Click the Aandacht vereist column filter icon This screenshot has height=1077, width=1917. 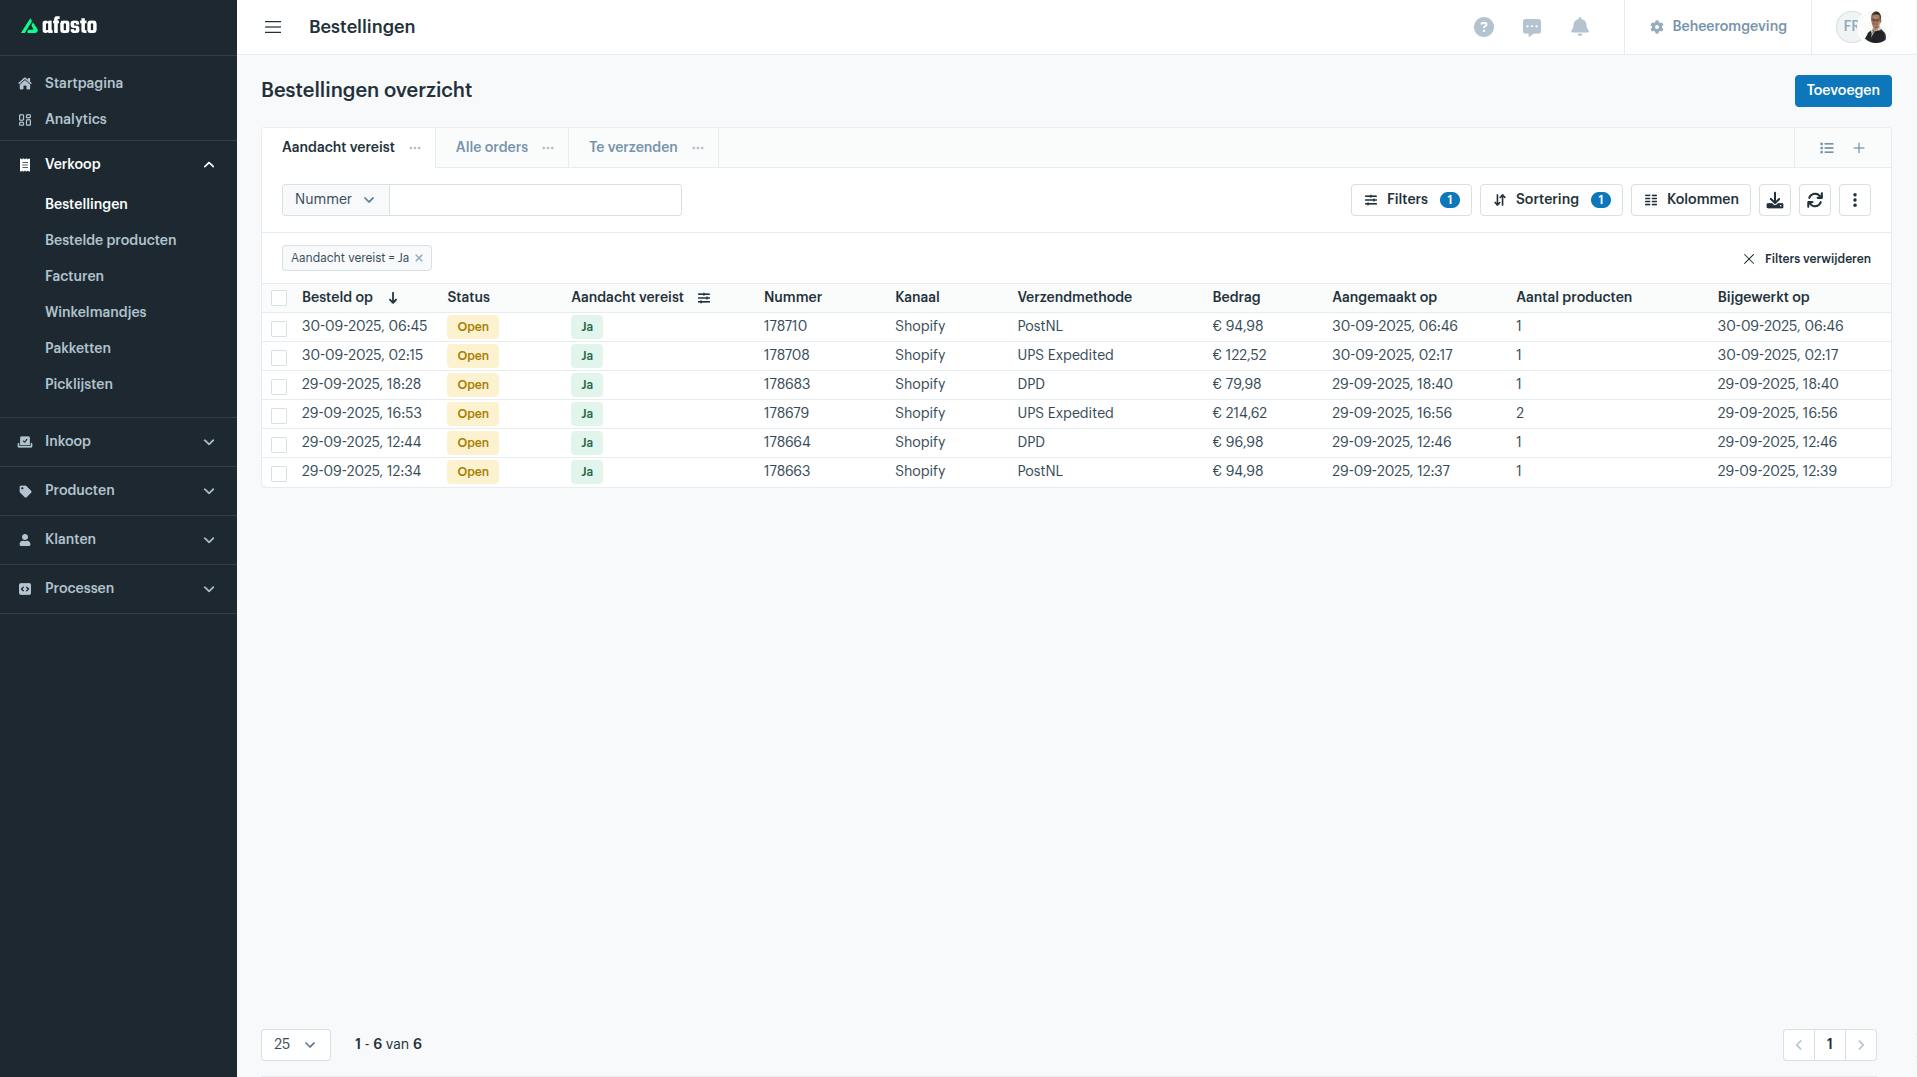pos(704,298)
